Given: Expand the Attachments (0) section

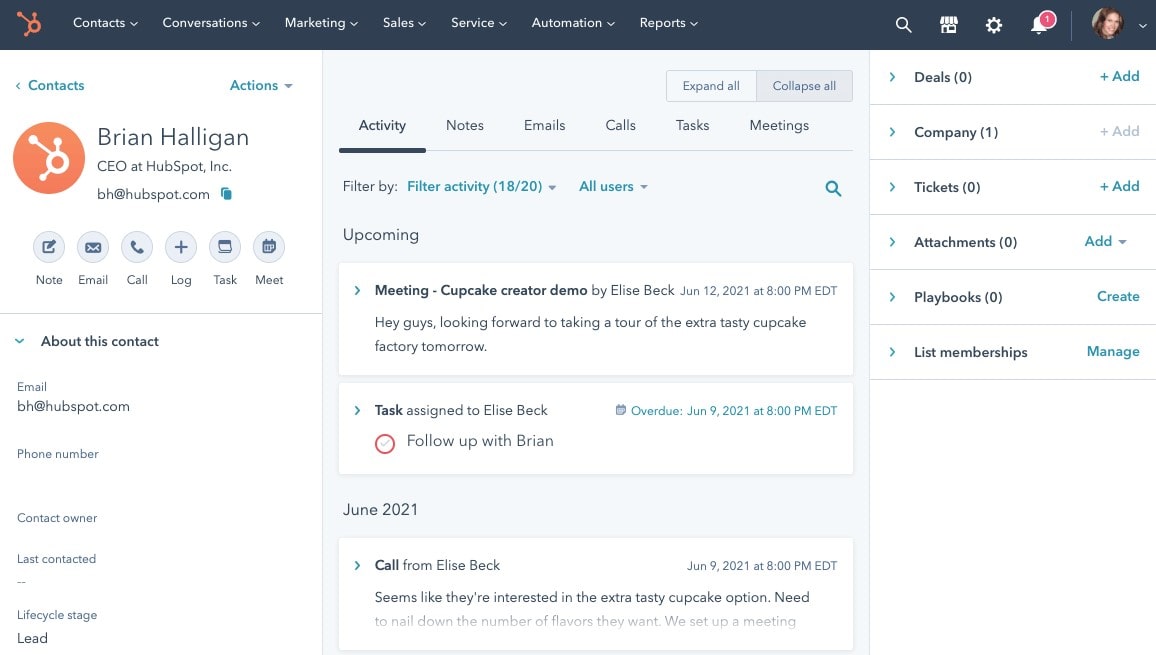Looking at the screenshot, I should pyautogui.click(x=892, y=242).
